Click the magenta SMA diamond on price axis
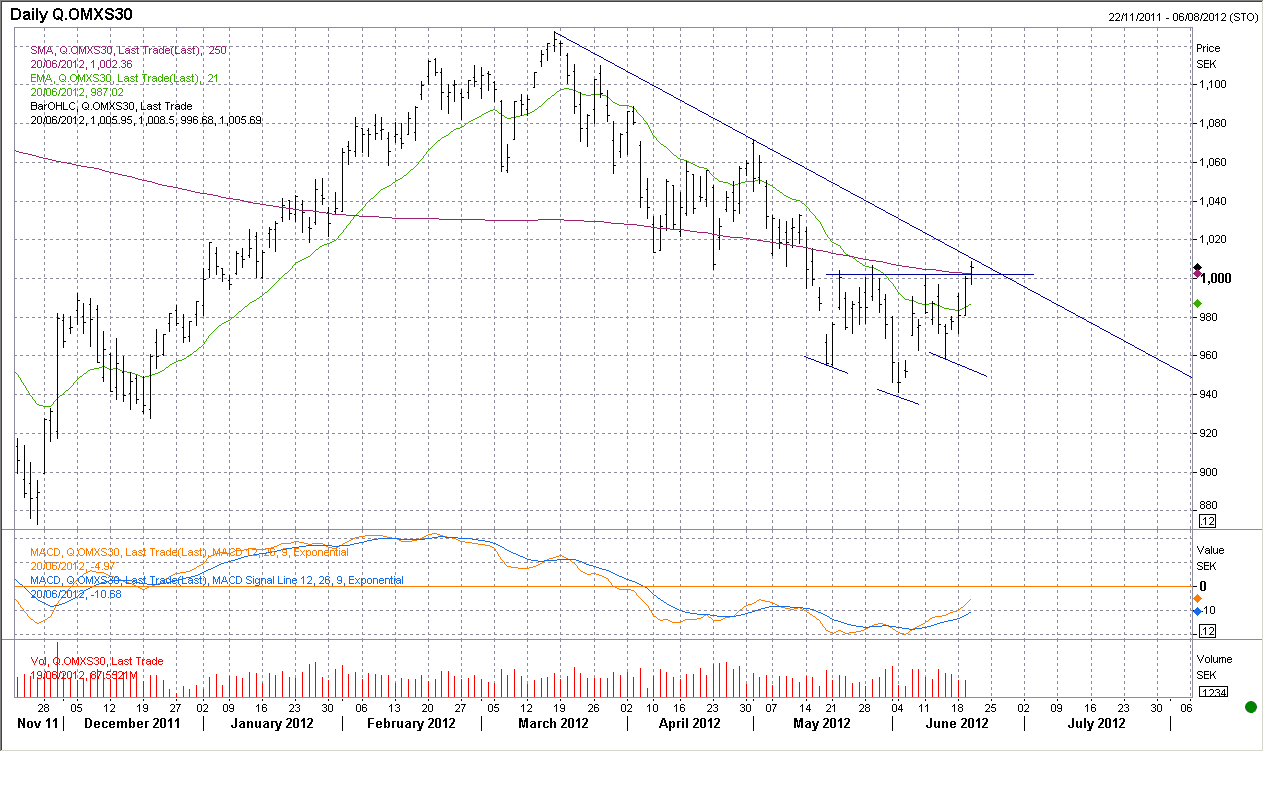 pos(1198,274)
